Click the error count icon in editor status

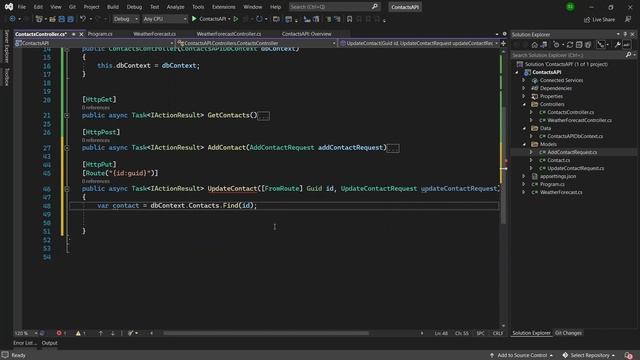[x=59, y=333]
